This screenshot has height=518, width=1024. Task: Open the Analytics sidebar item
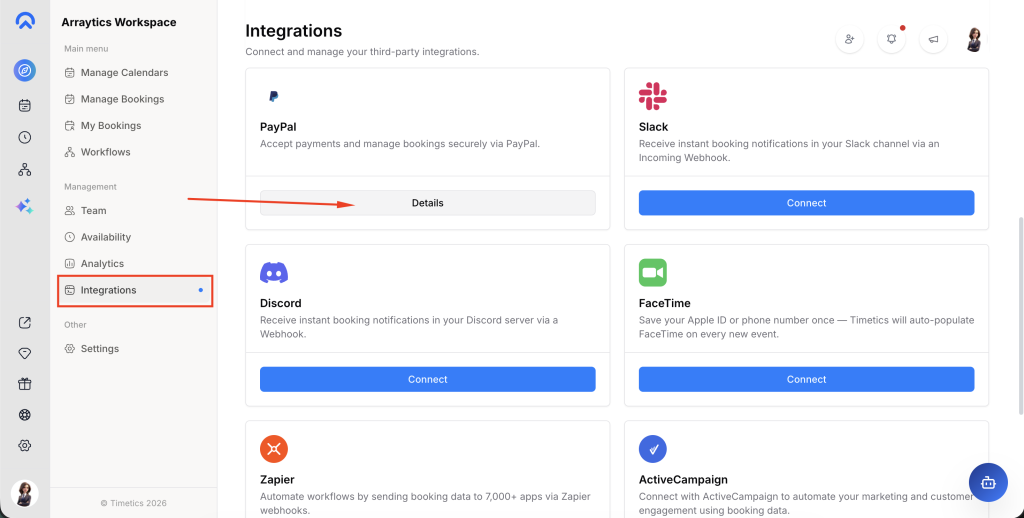[102, 264]
